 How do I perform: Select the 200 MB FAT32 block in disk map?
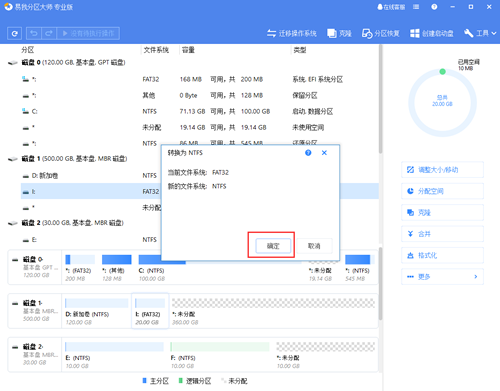[80, 268]
